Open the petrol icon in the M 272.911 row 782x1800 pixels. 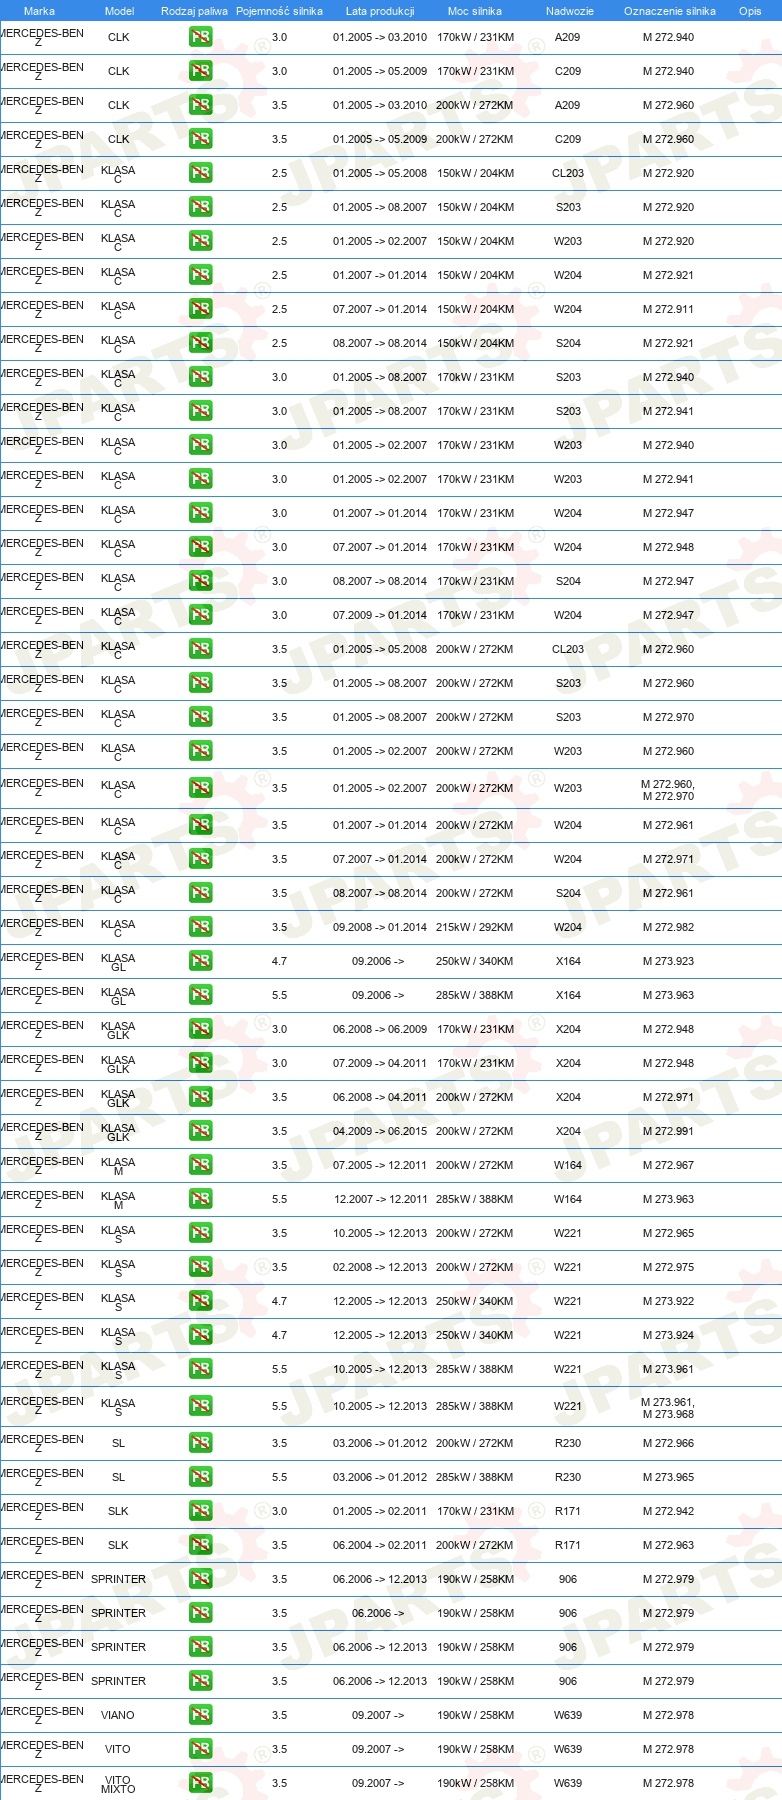(x=200, y=310)
